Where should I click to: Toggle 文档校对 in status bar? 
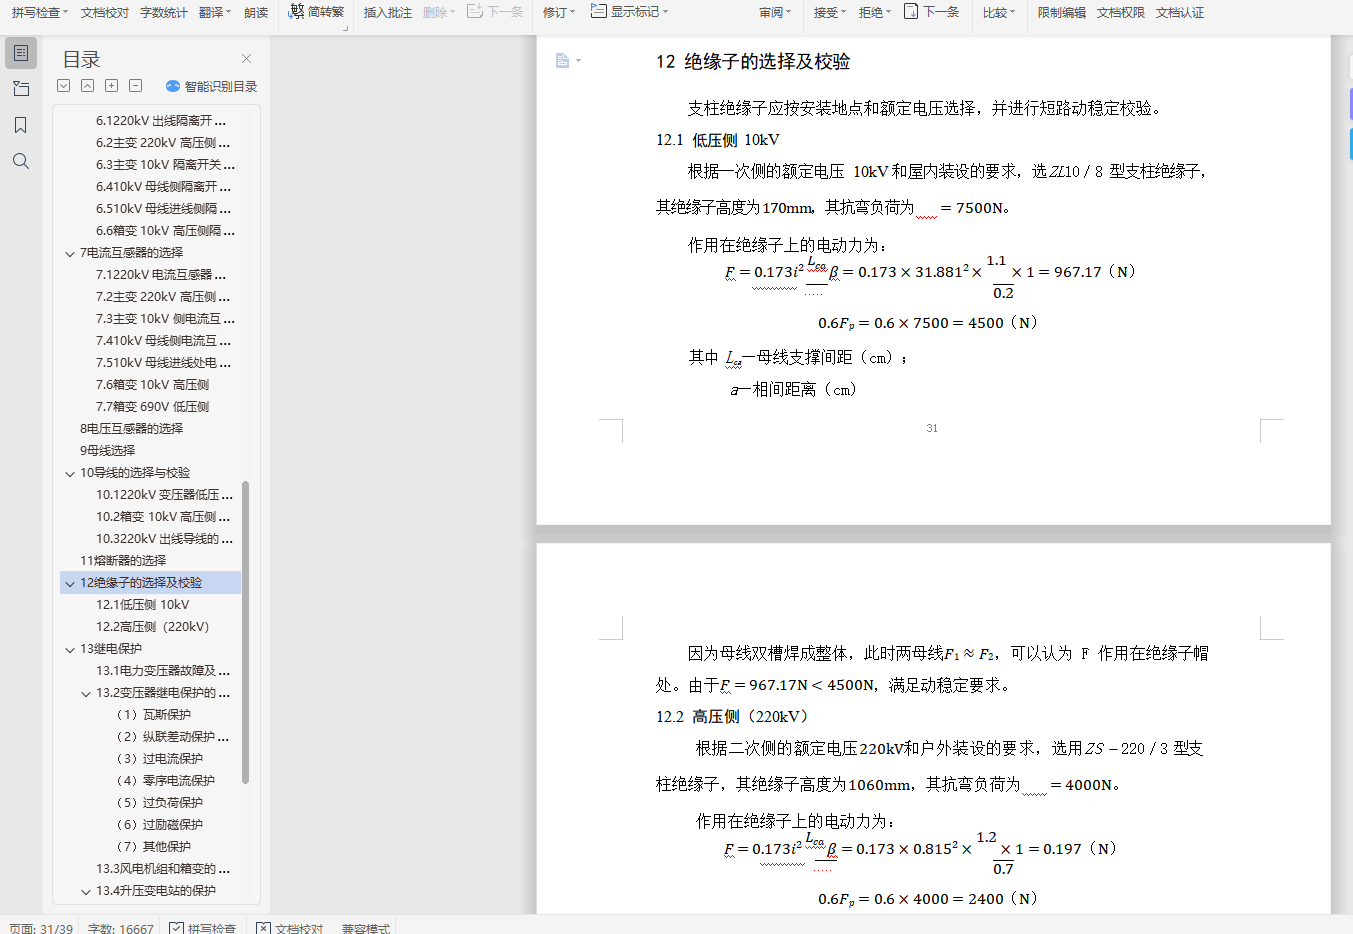[290, 928]
